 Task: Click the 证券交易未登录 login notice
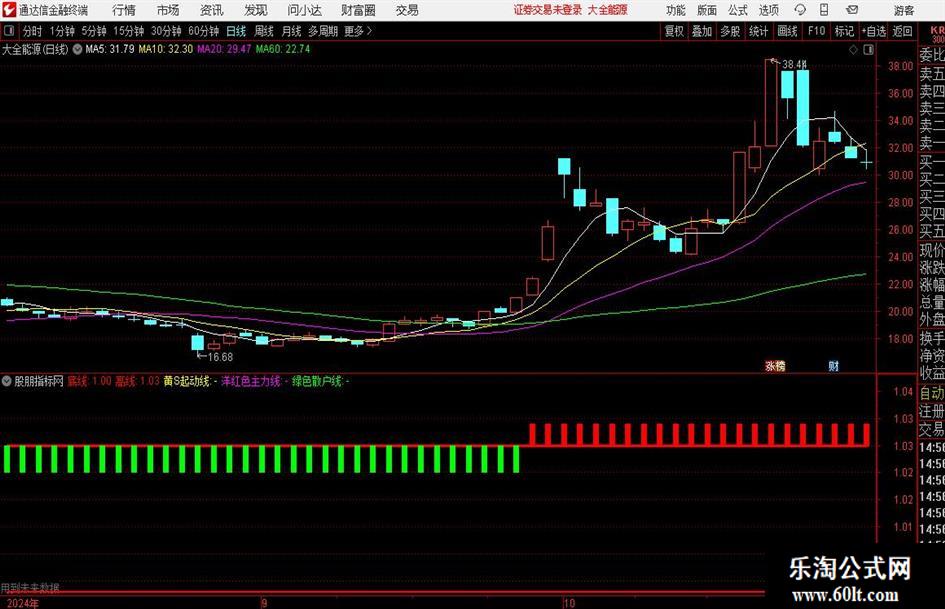548,10
